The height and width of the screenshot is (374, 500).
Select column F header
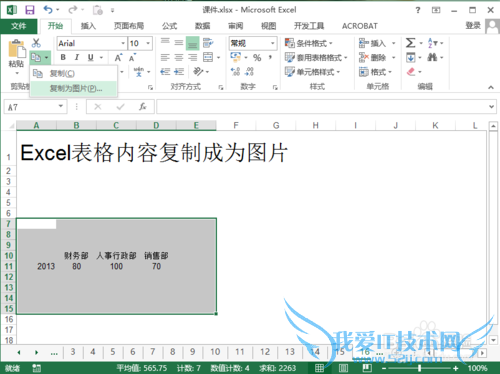click(236, 125)
